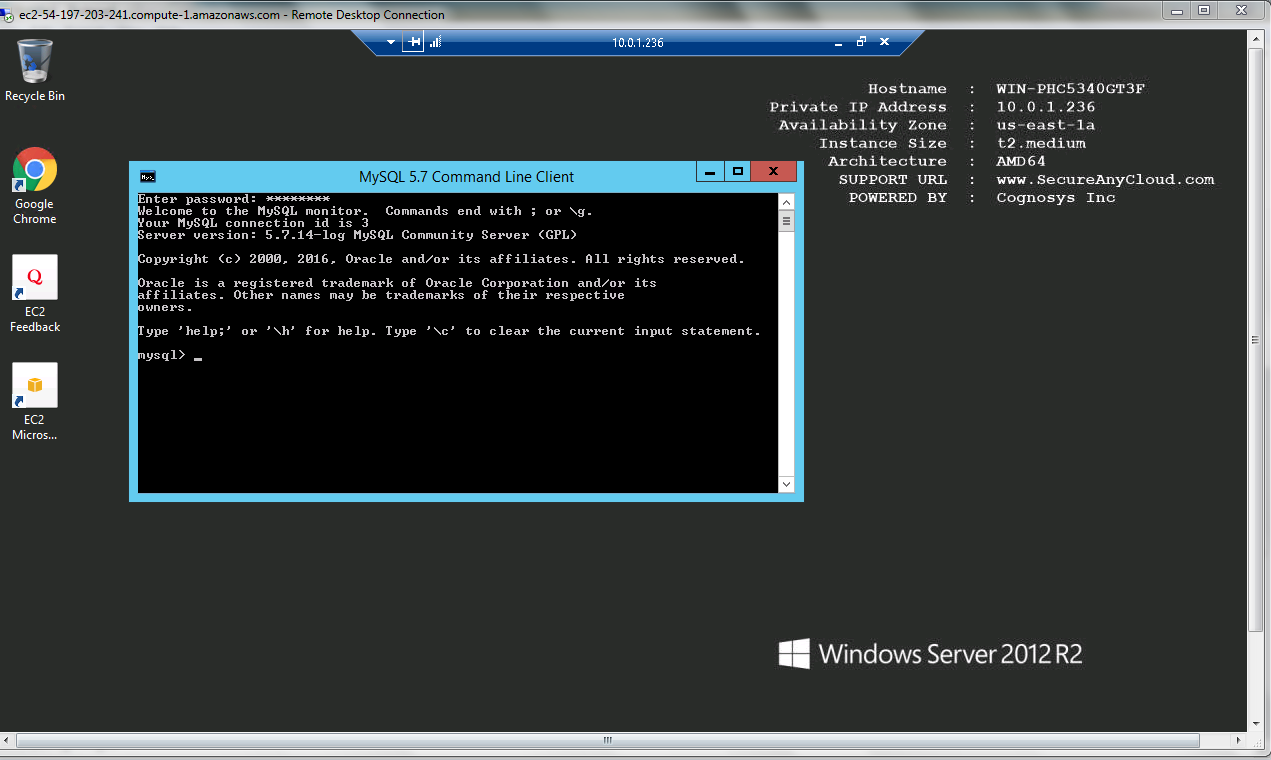
Task: Minimize the MySQL 5.7 Command Line Client
Action: tap(710, 172)
